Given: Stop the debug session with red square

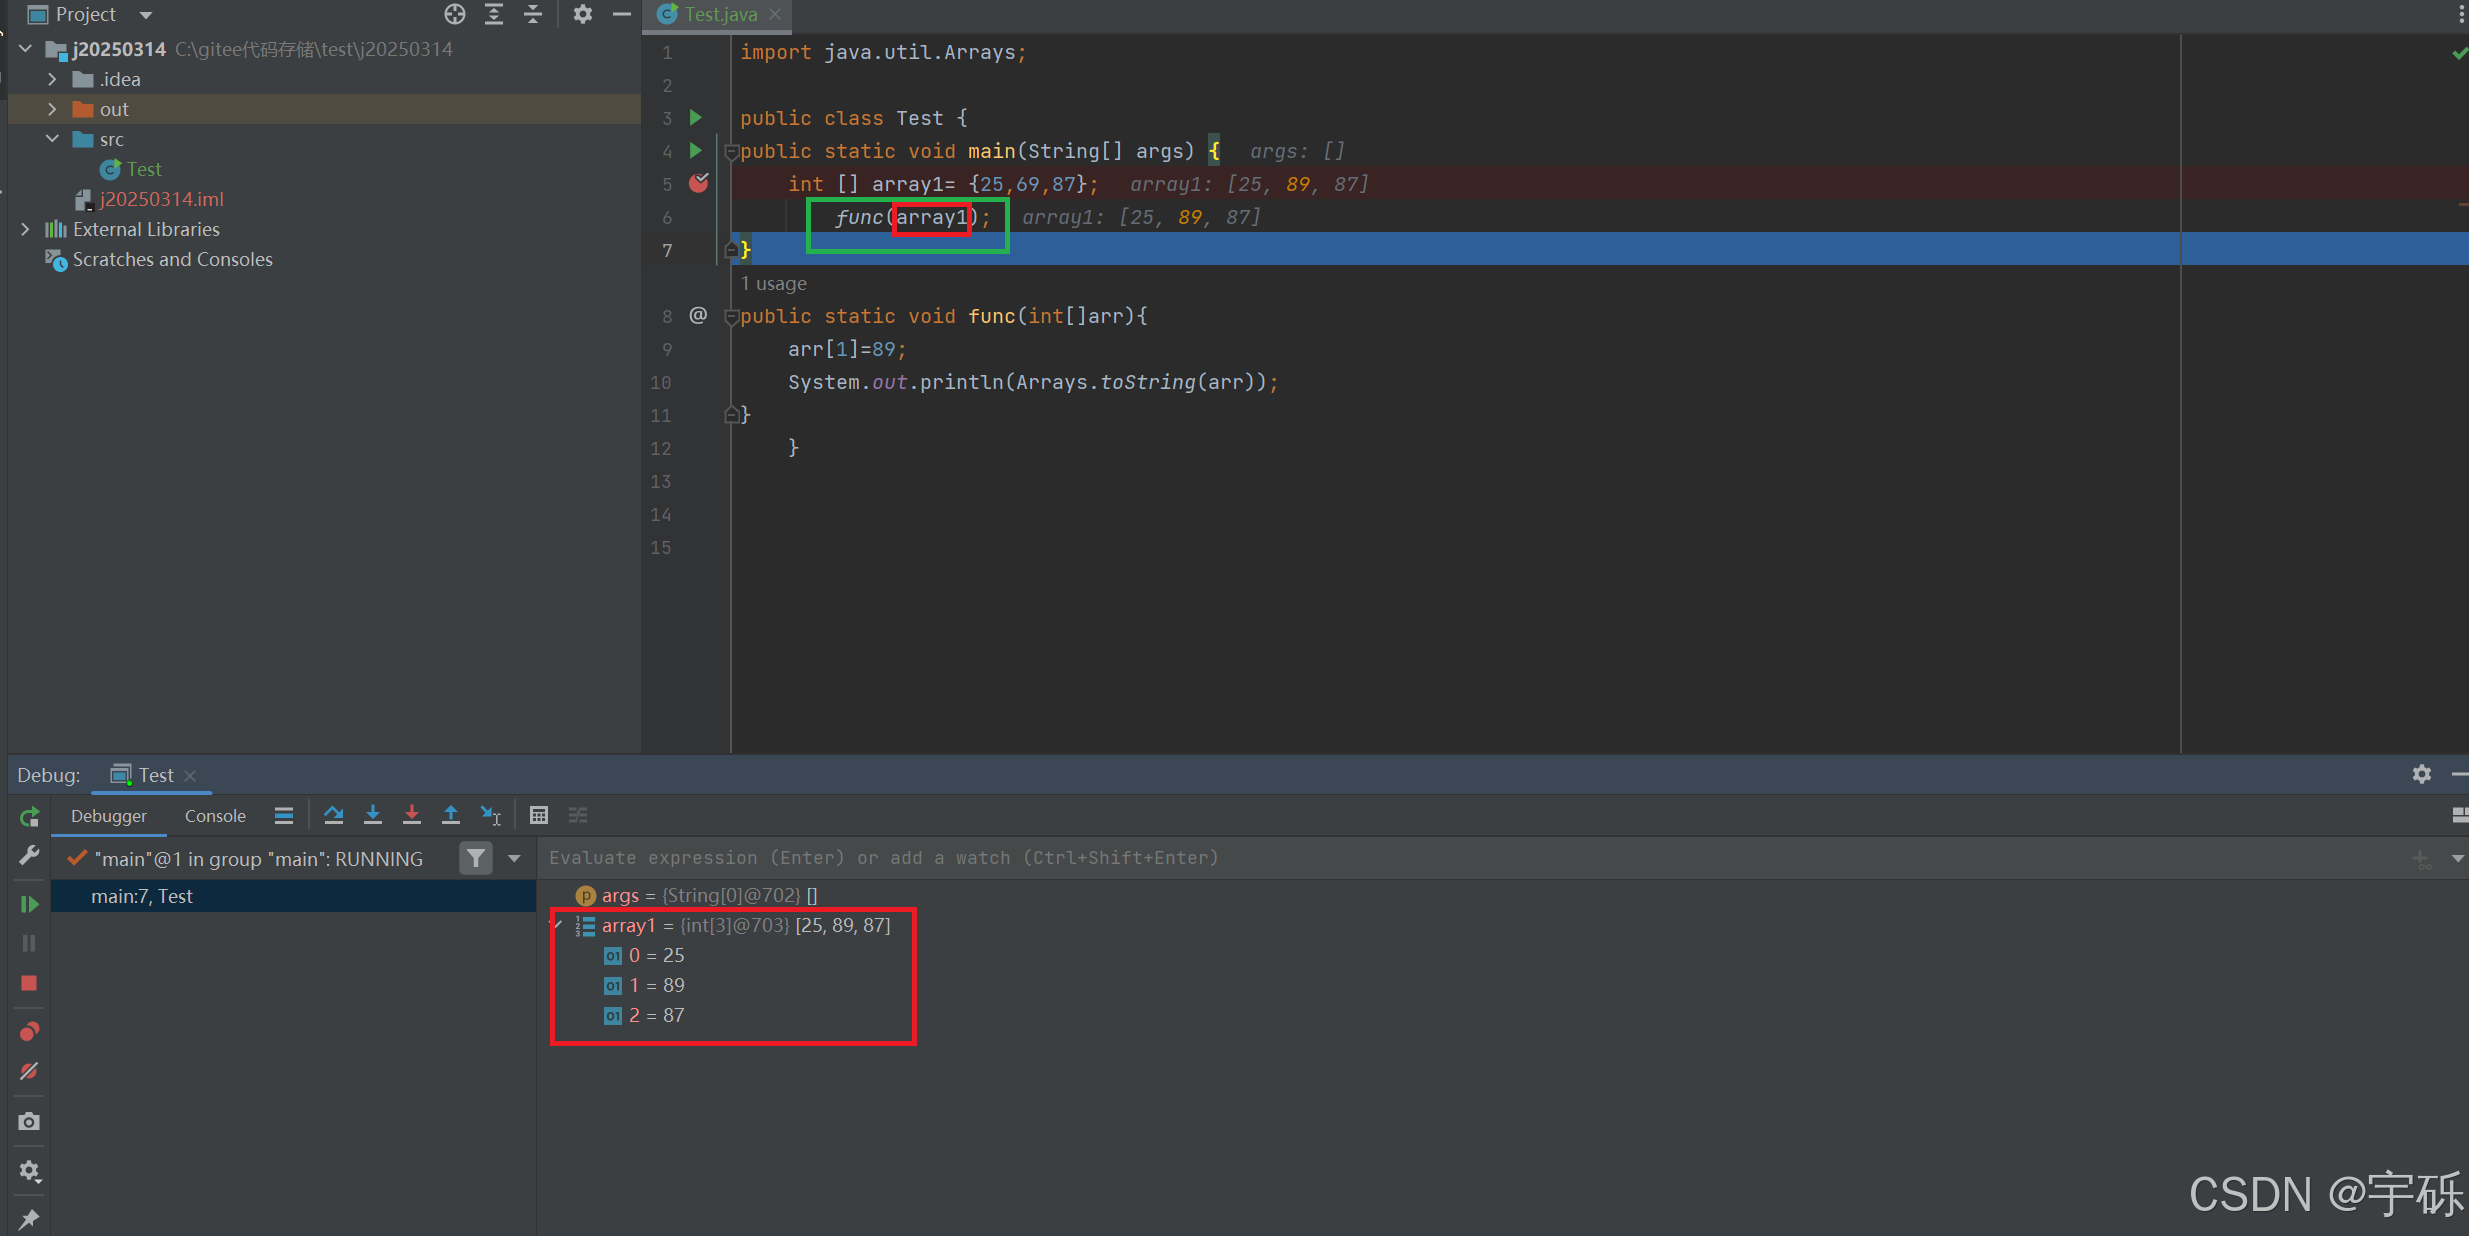Looking at the screenshot, I should tap(29, 983).
